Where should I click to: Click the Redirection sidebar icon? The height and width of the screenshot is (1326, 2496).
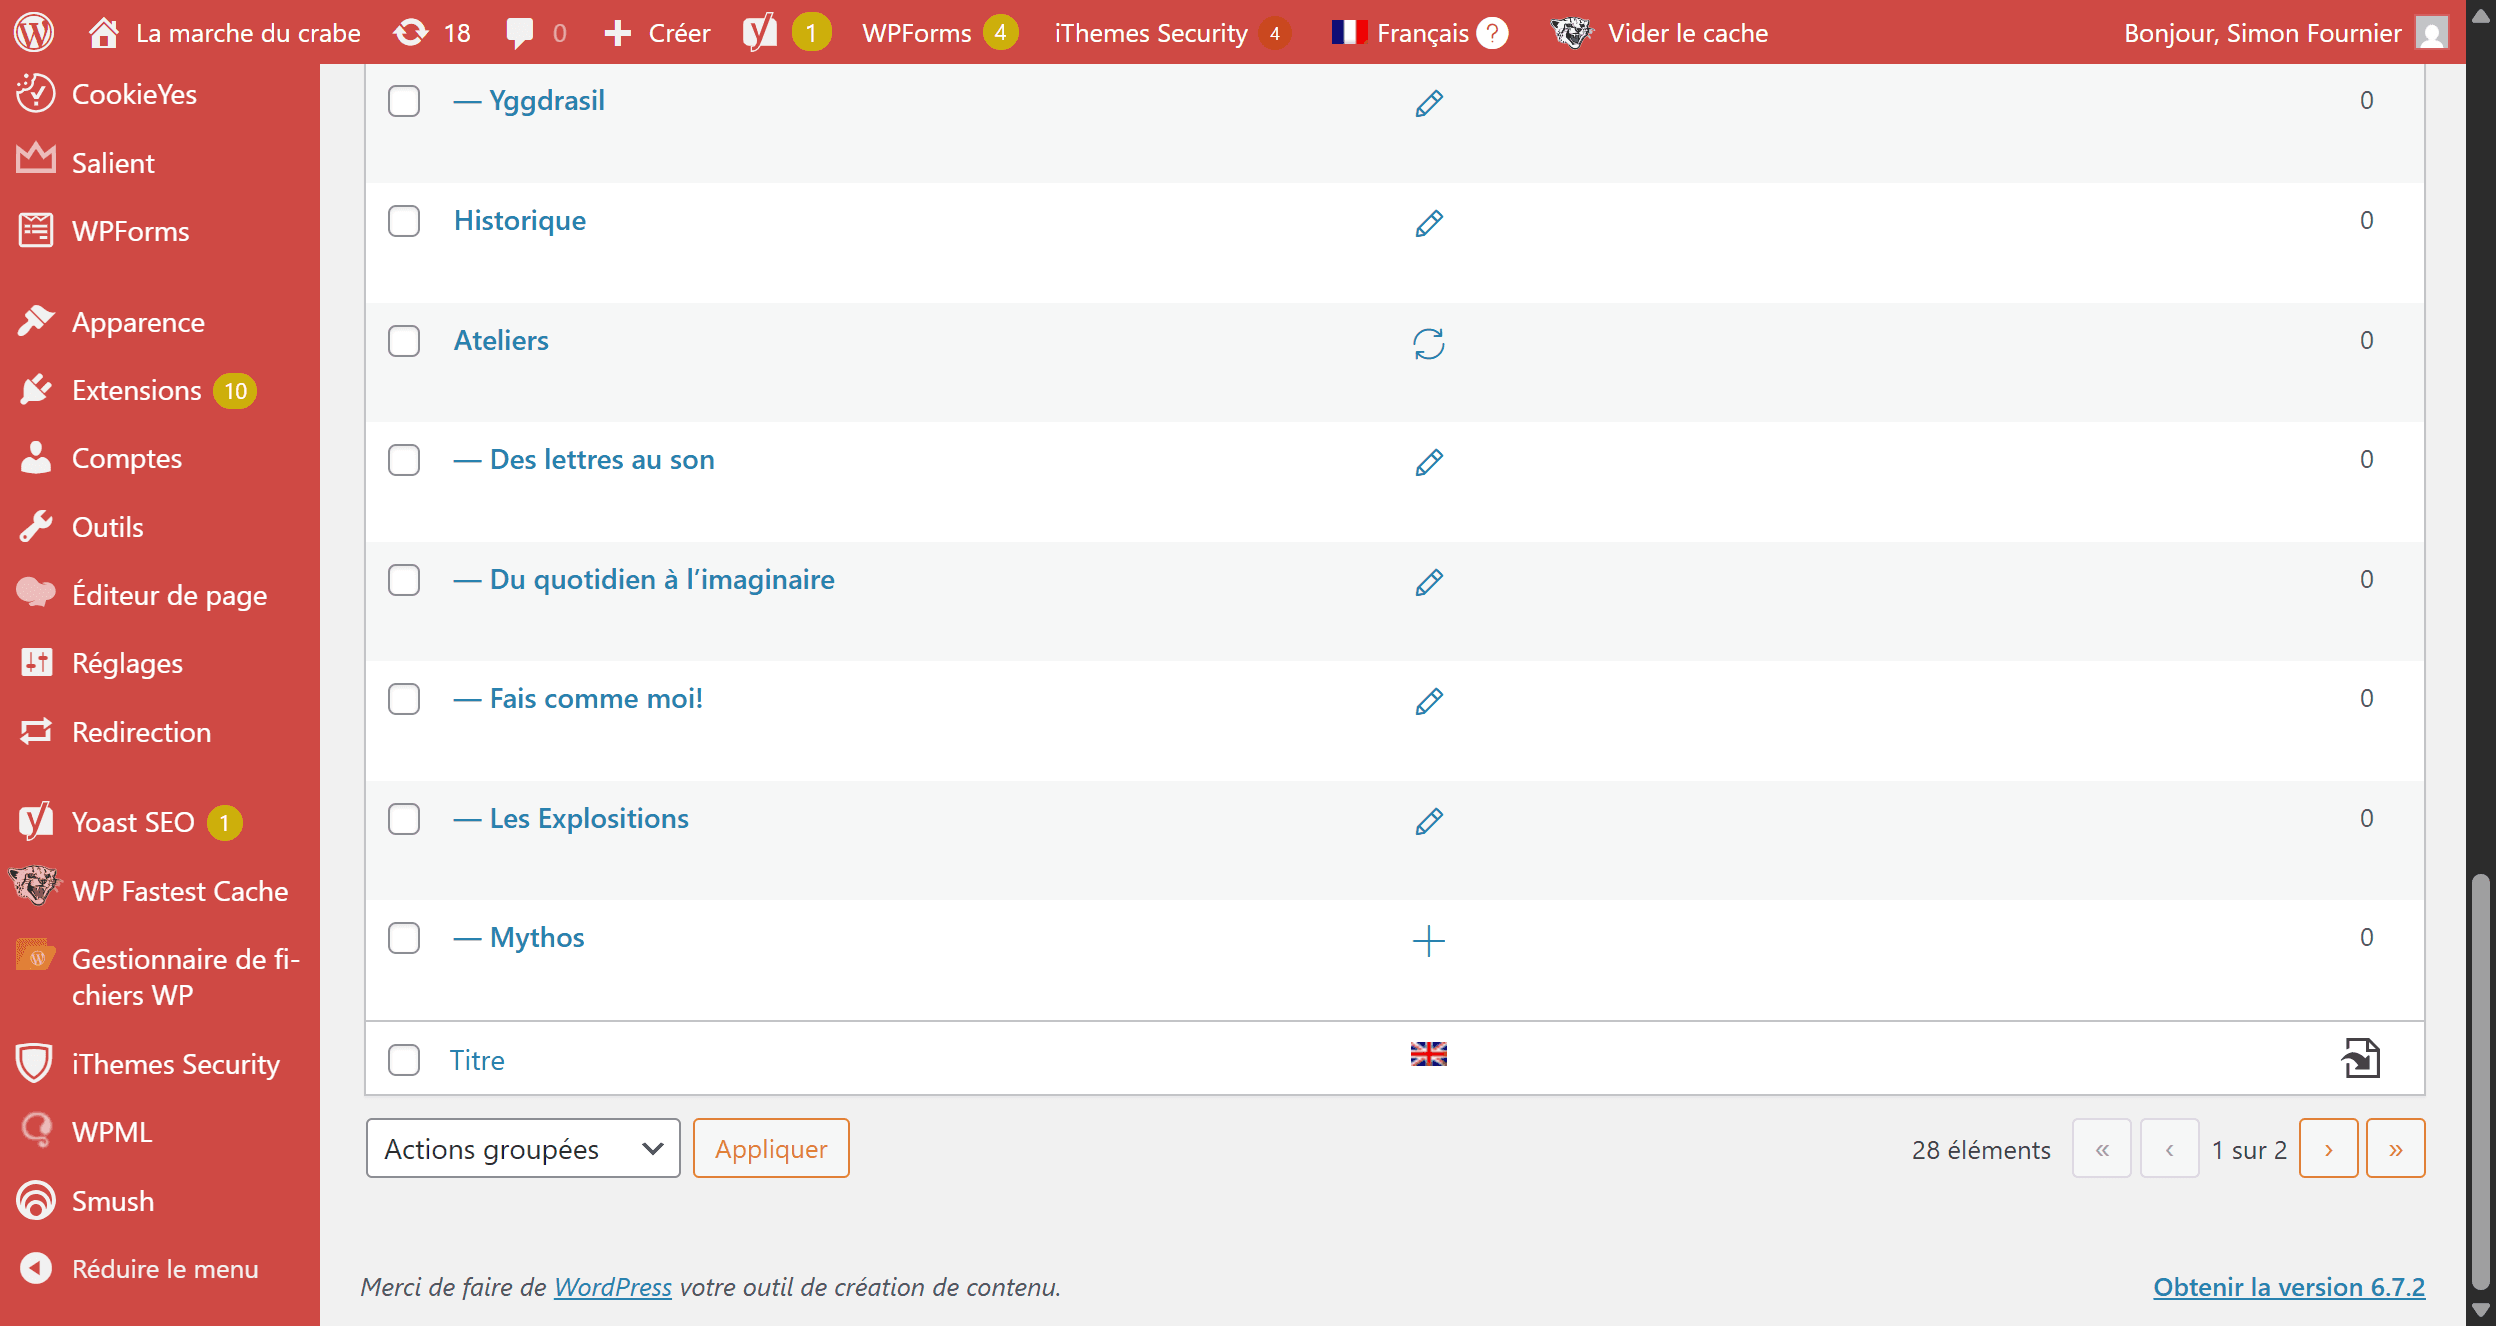pos(36,731)
